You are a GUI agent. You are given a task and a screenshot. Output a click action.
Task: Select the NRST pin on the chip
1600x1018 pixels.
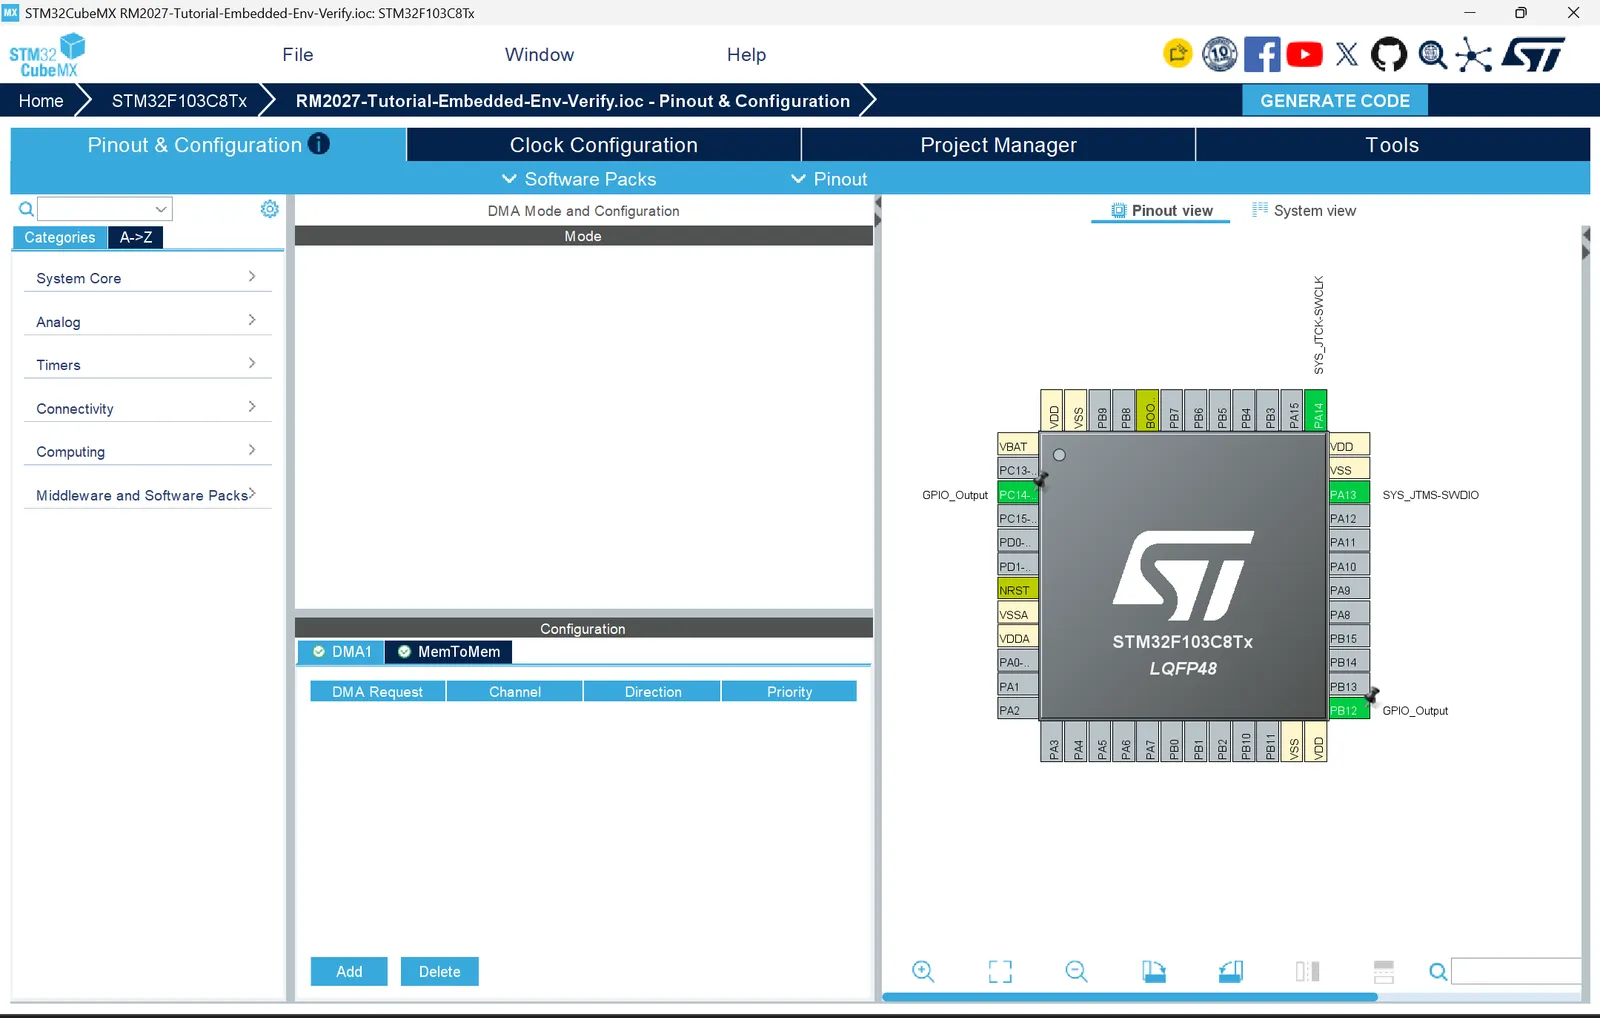click(1018, 590)
